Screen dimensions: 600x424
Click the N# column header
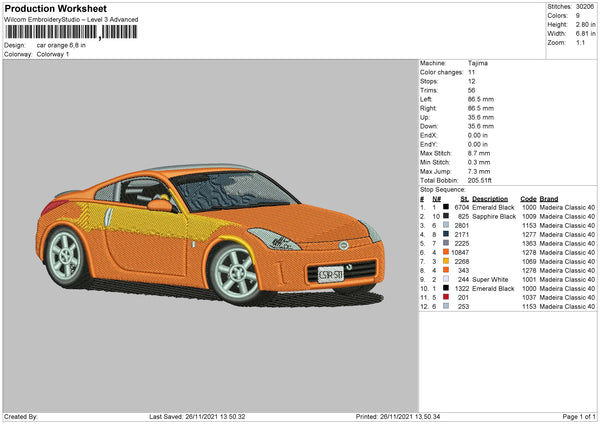tap(435, 198)
